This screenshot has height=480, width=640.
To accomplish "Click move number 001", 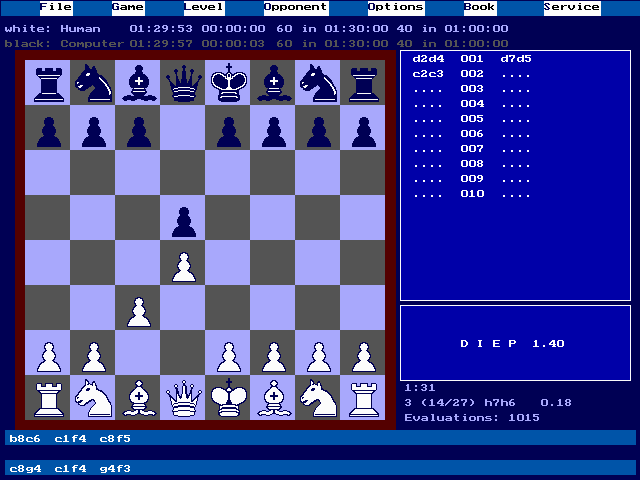I will [x=472, y=59].
